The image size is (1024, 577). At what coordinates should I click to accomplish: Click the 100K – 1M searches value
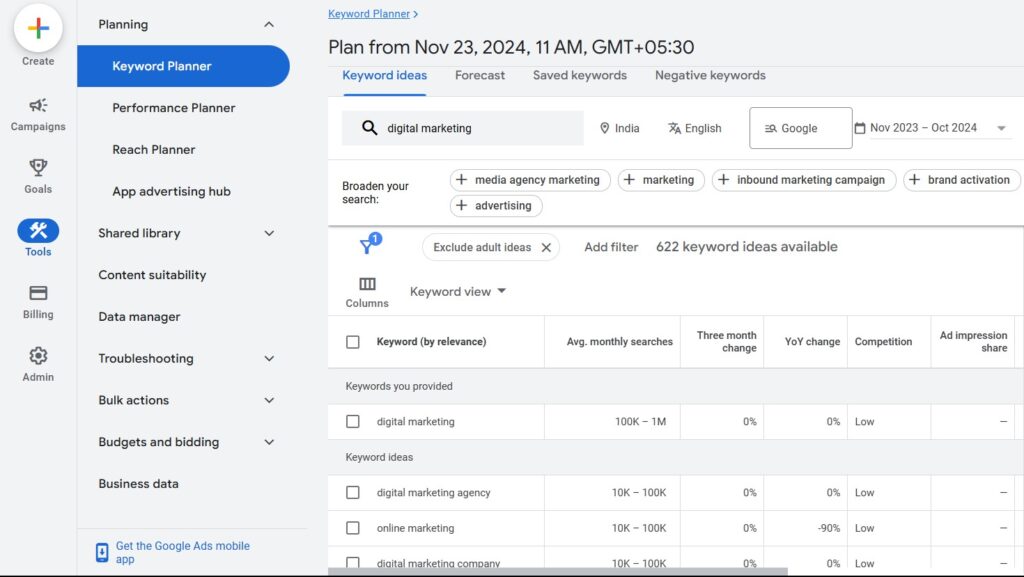coord(640,422)
